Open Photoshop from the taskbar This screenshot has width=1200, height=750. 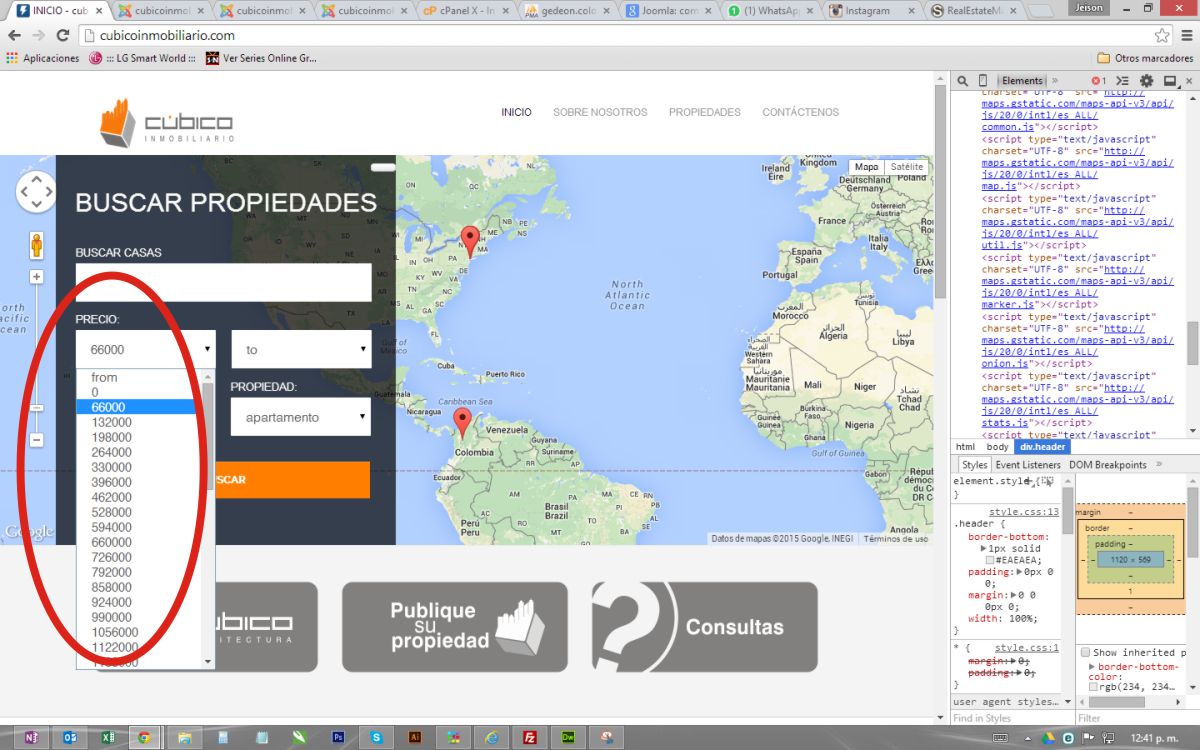(x=339, y=738)
